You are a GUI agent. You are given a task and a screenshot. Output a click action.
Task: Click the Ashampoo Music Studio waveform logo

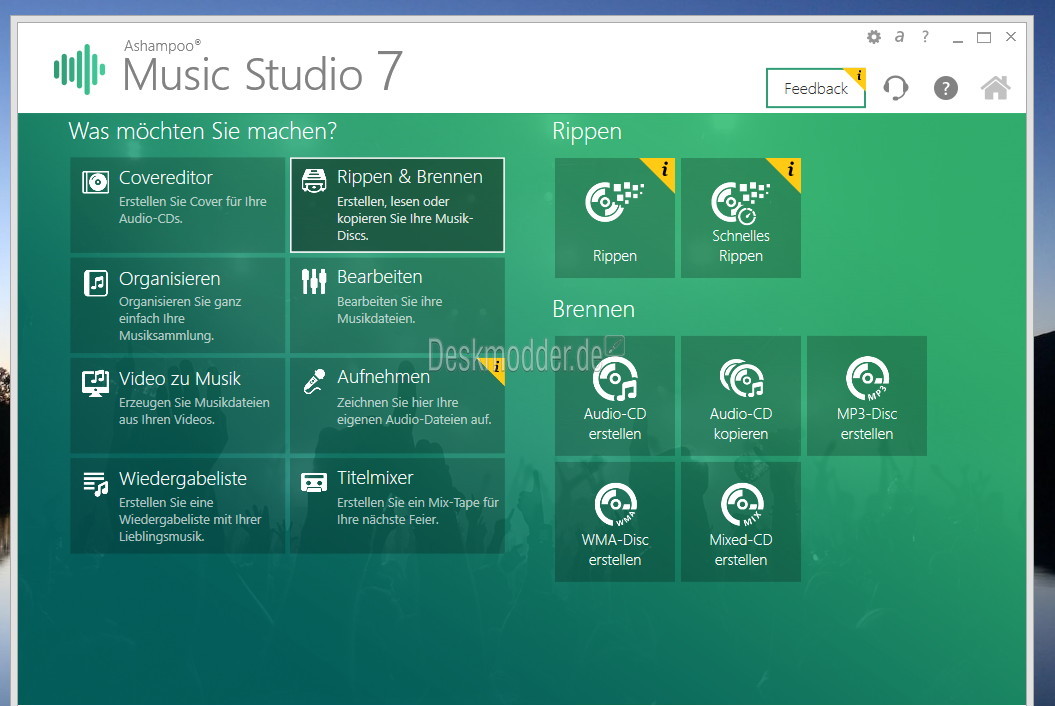[x=79, y=69]
